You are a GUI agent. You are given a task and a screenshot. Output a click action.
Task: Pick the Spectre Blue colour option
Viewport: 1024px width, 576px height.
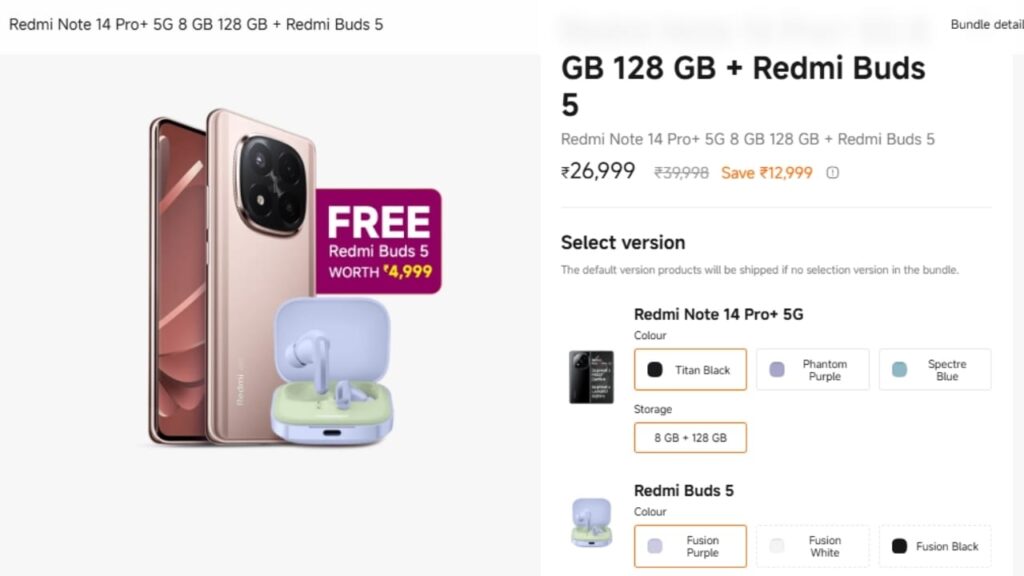(934, 370)
